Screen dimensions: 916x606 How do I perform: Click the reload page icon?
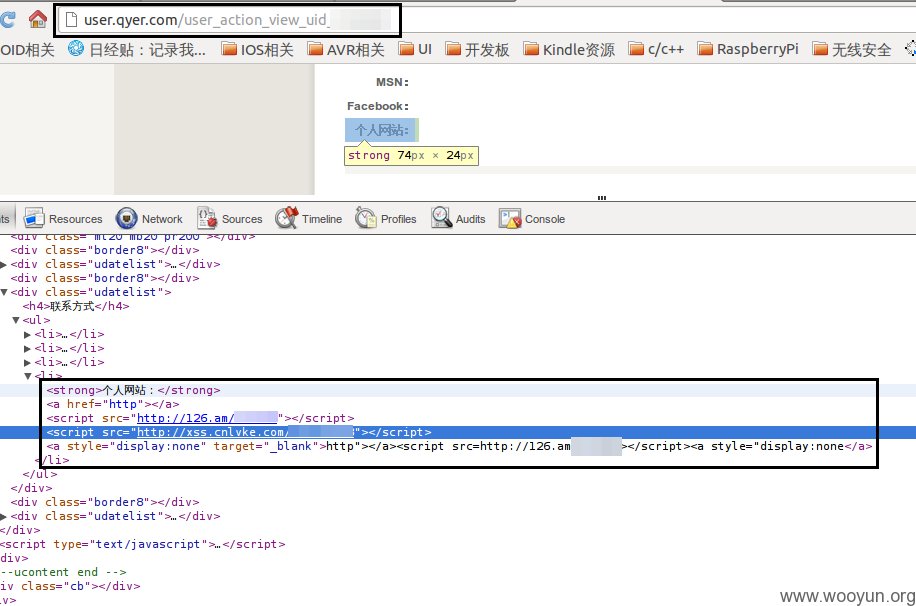click(x=7, y=19)
